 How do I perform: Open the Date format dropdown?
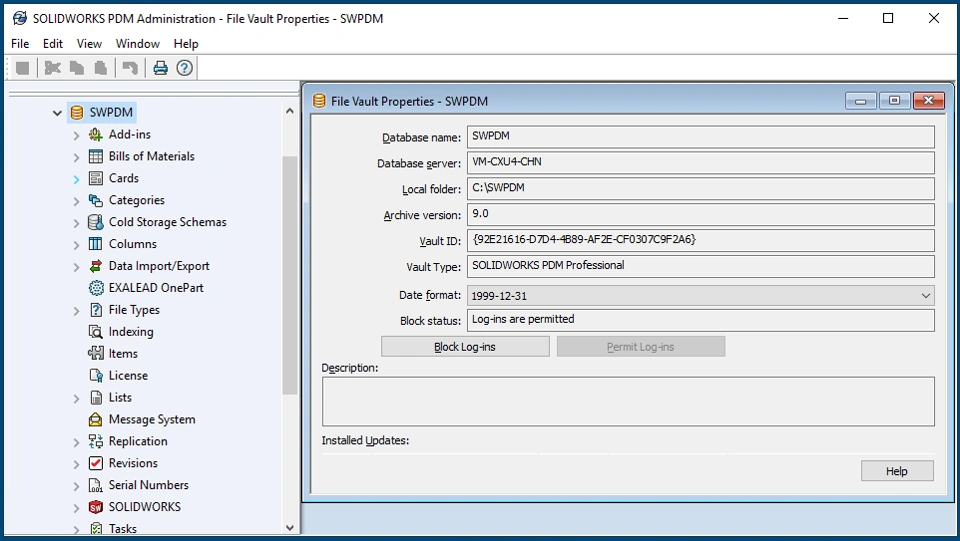(x=925, y=295)
